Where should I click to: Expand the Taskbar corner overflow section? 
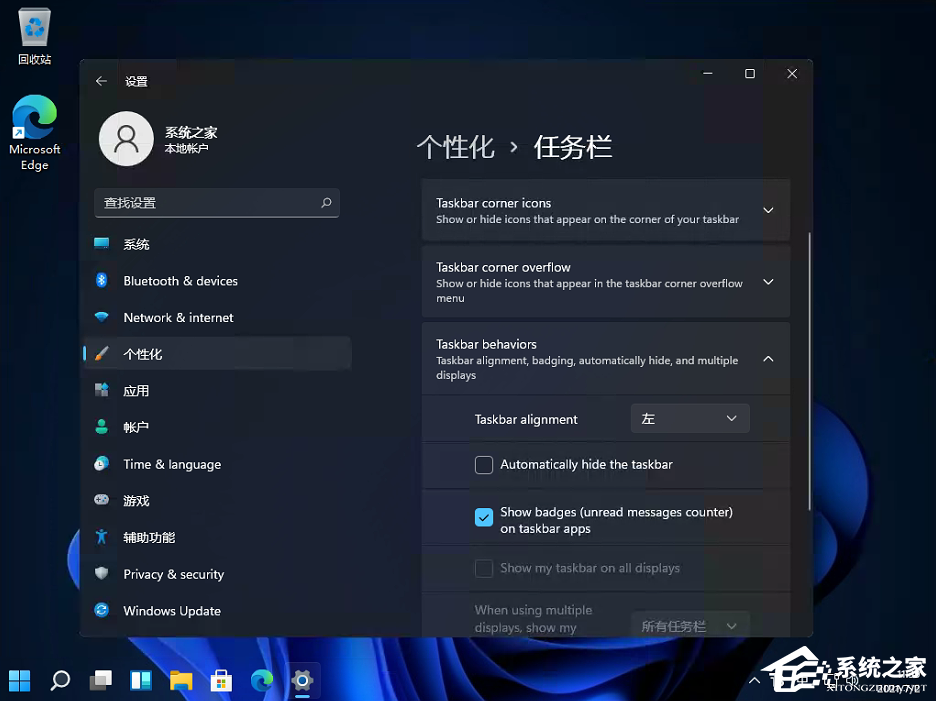coord(768,281)
